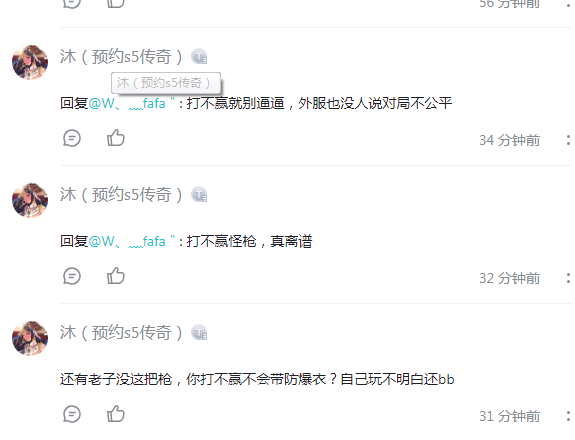Click level badge beside first 沐 username
The image size is (575, 440).
pyautogui.click(x=199, y=56)
